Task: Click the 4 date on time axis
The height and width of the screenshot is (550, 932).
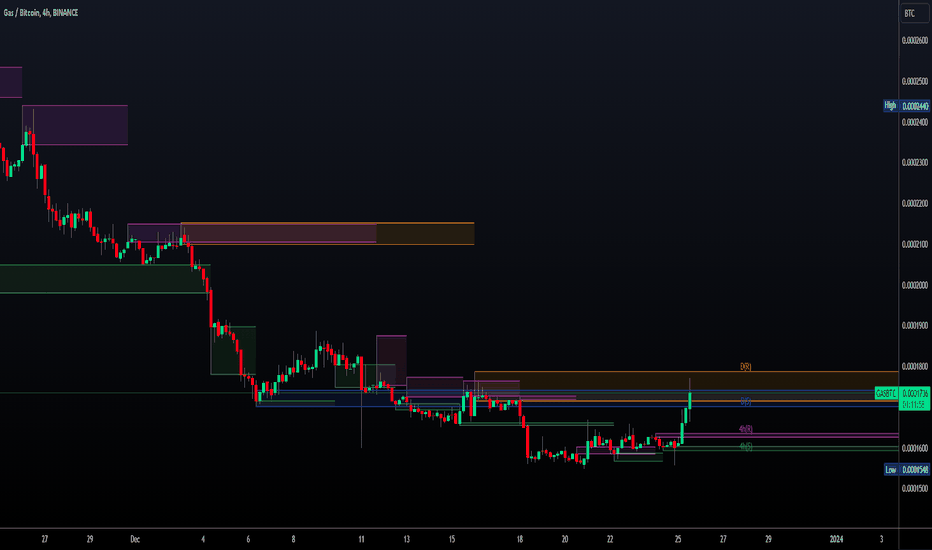Action: click(x=203, y=539)
